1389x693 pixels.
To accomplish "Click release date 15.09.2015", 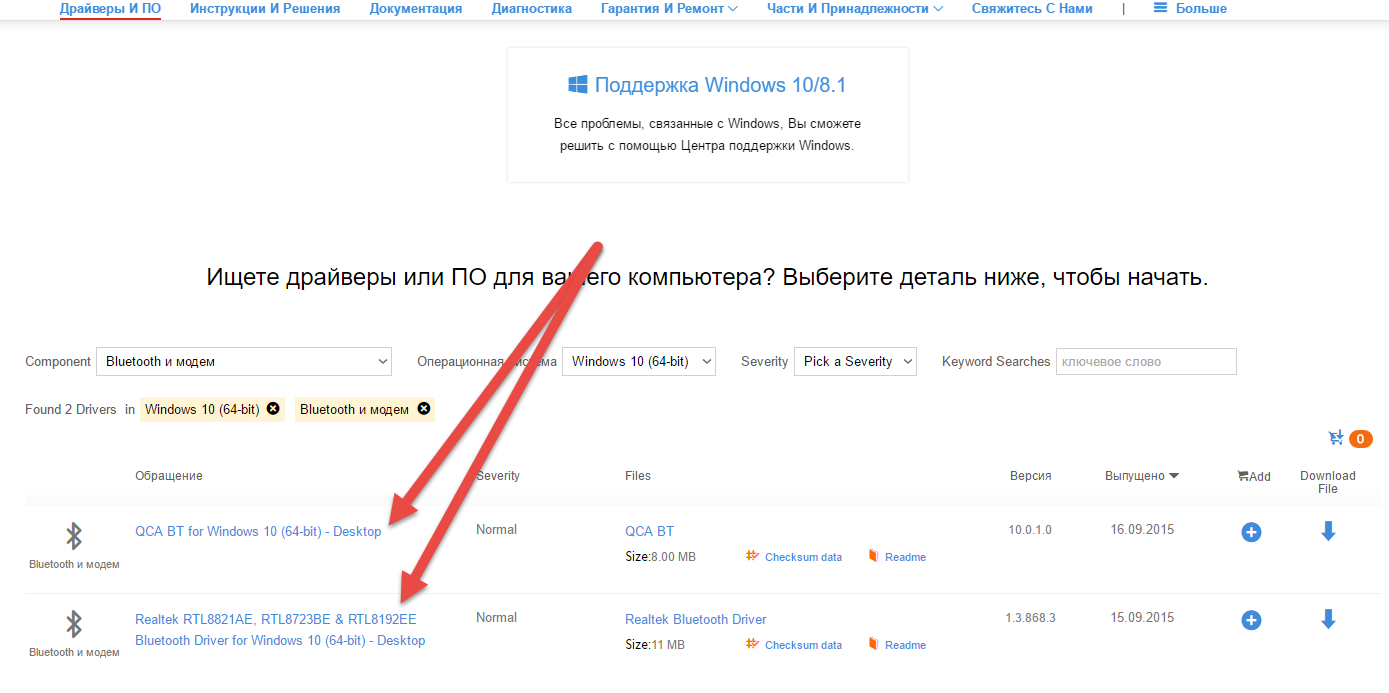I will pyautogui.click(x=1142, y=618).
